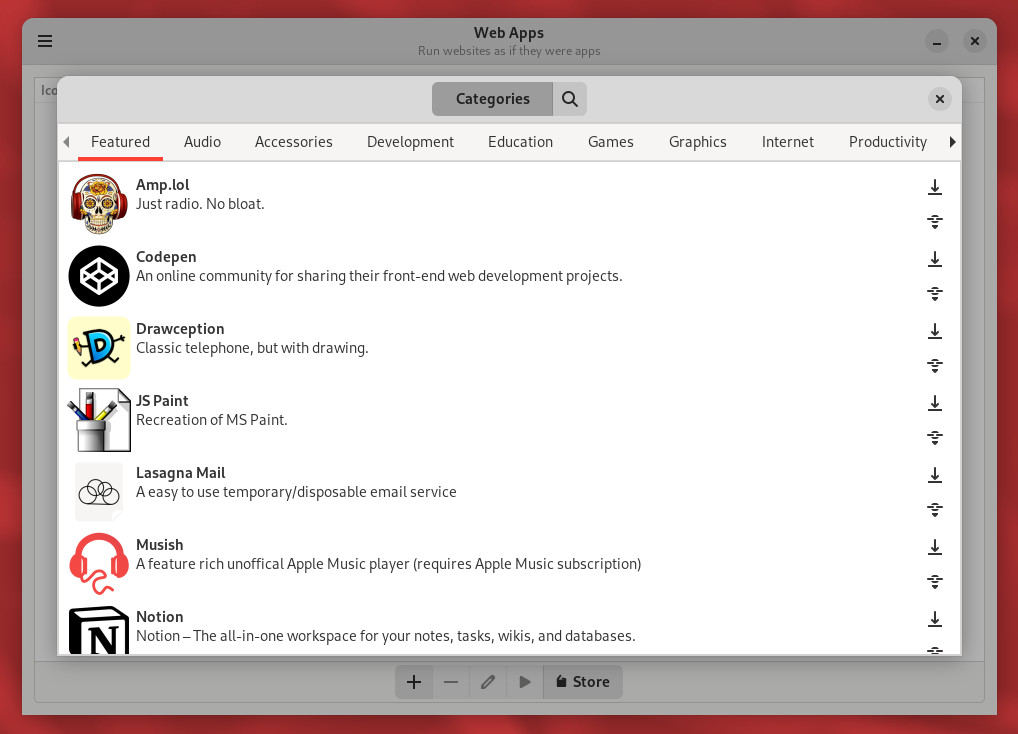The image size is (1018, 734).
Task: Download the Drawception web app
Action: coord(934,331)
